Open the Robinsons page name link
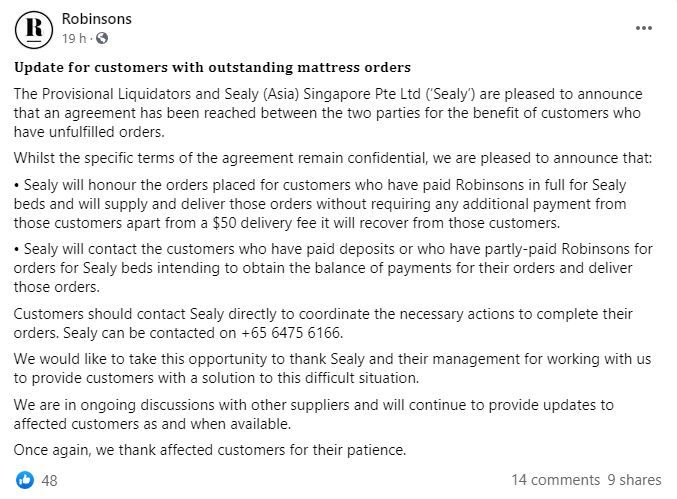This screenshot has height=499, width=677. (96, 20)
